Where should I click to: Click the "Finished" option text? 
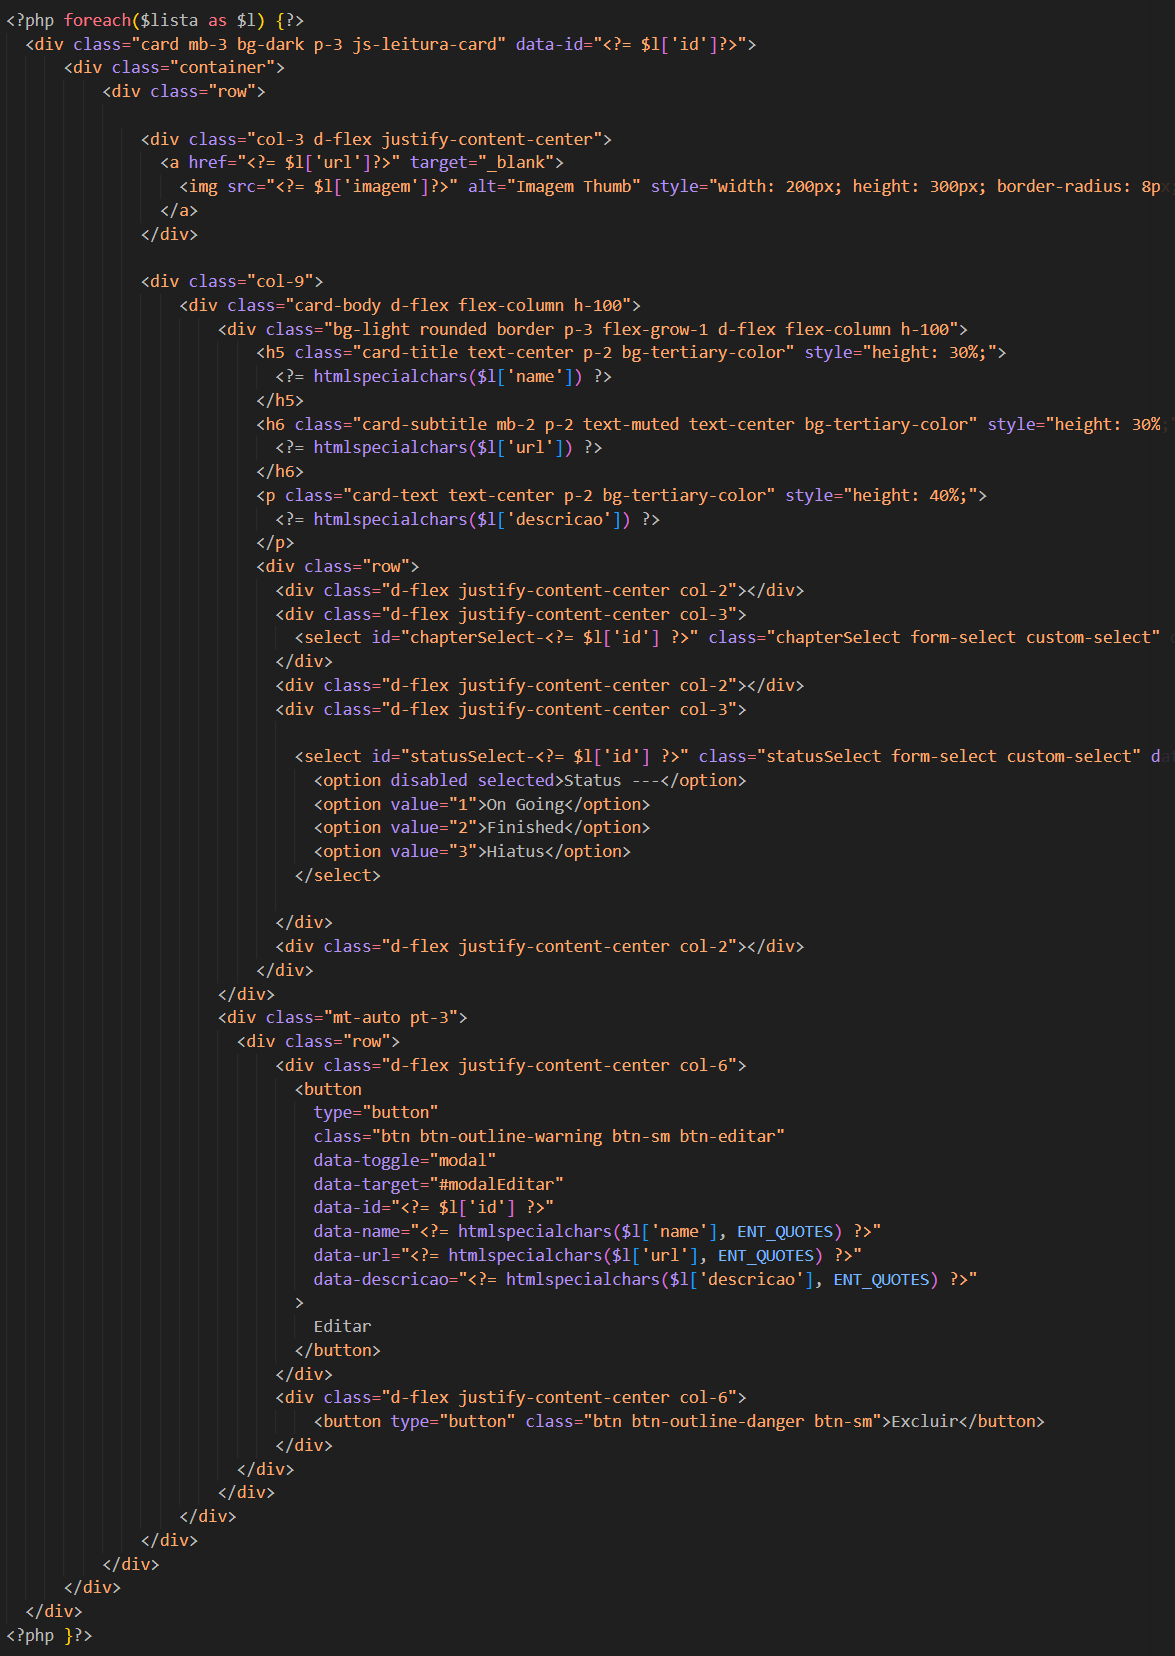tap(525, 828)
